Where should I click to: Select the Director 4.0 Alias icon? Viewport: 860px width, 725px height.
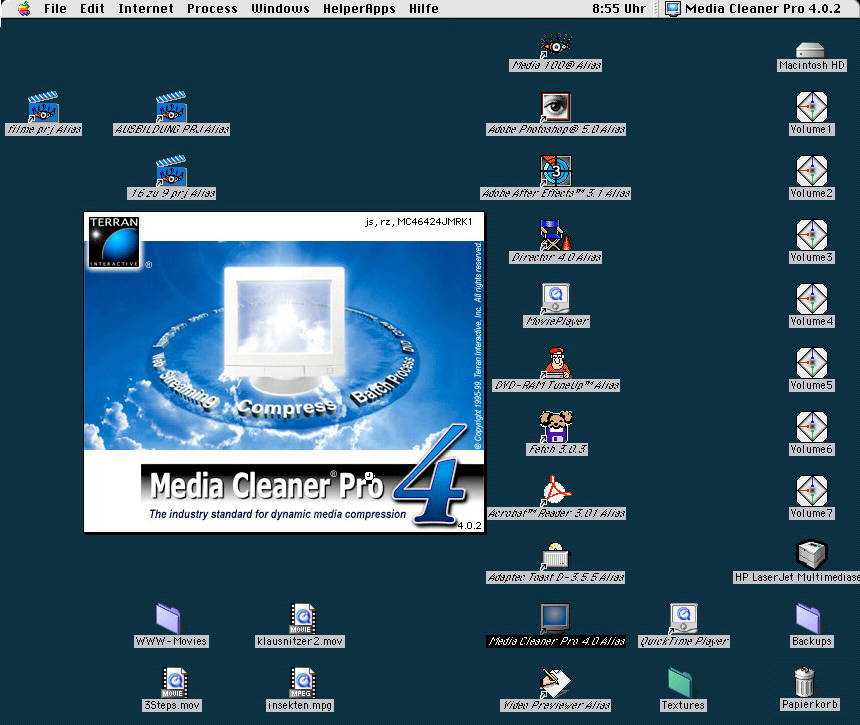point(556,235)
